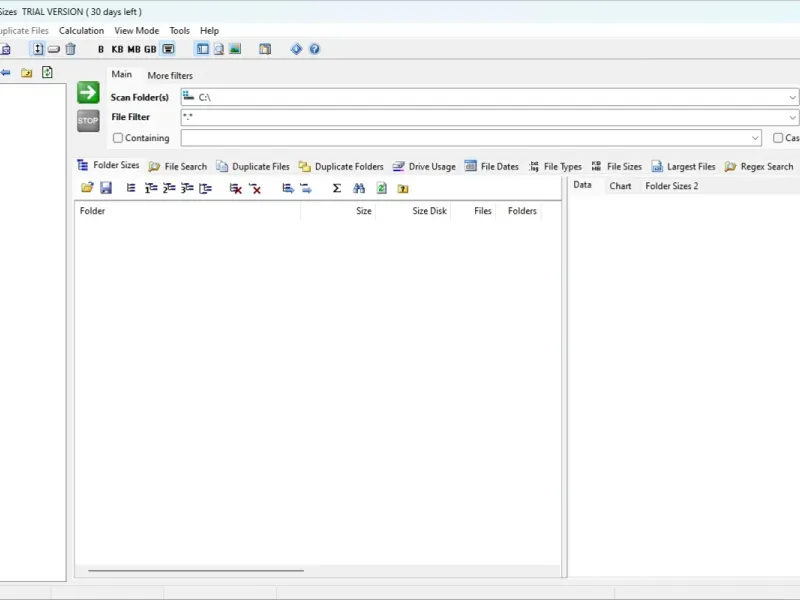
Task: Open the Duplicate Files tool
Action: [x=253, y=166]
